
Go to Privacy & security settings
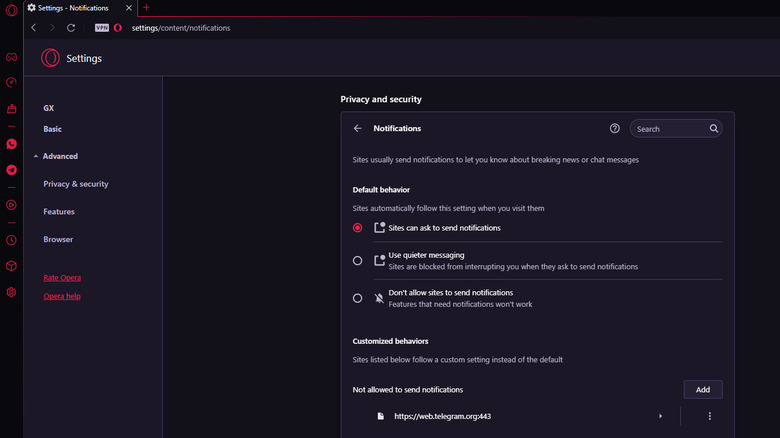[x=76, y=184]
